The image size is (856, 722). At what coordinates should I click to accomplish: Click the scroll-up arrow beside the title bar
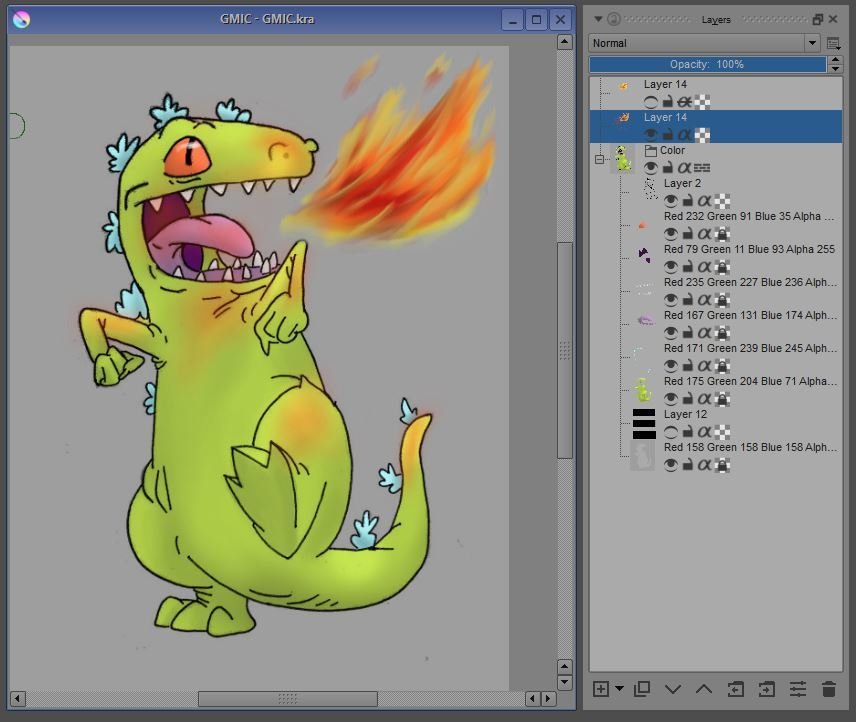click(564, 42)
